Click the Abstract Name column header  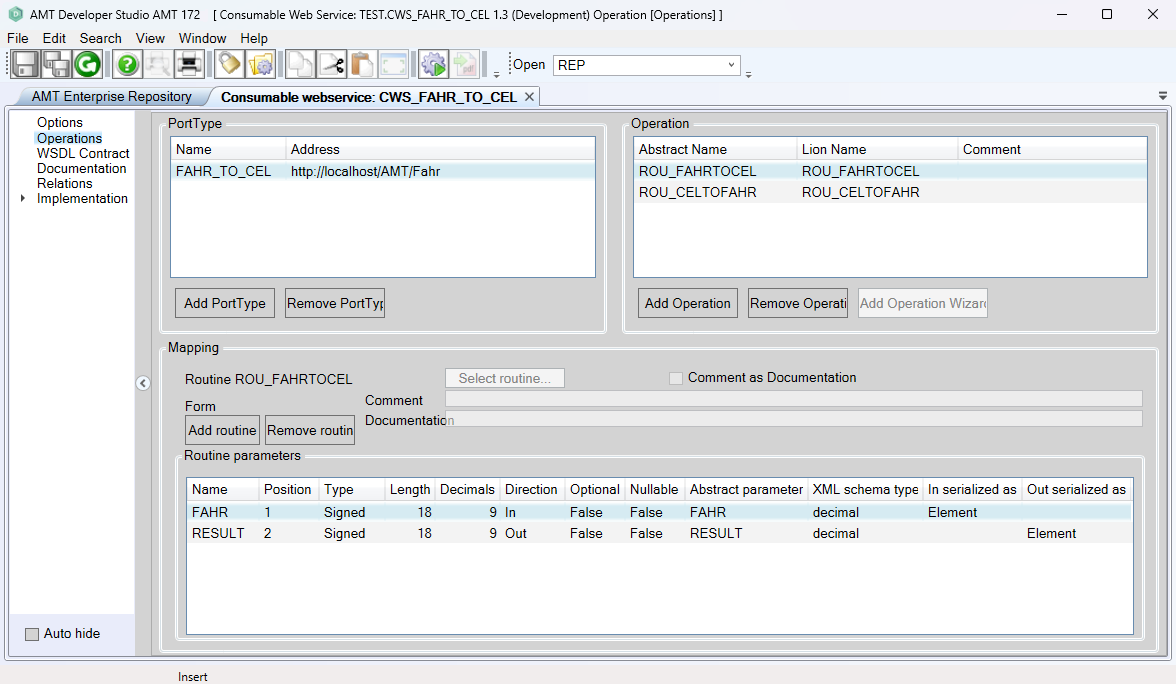(715, 149)
